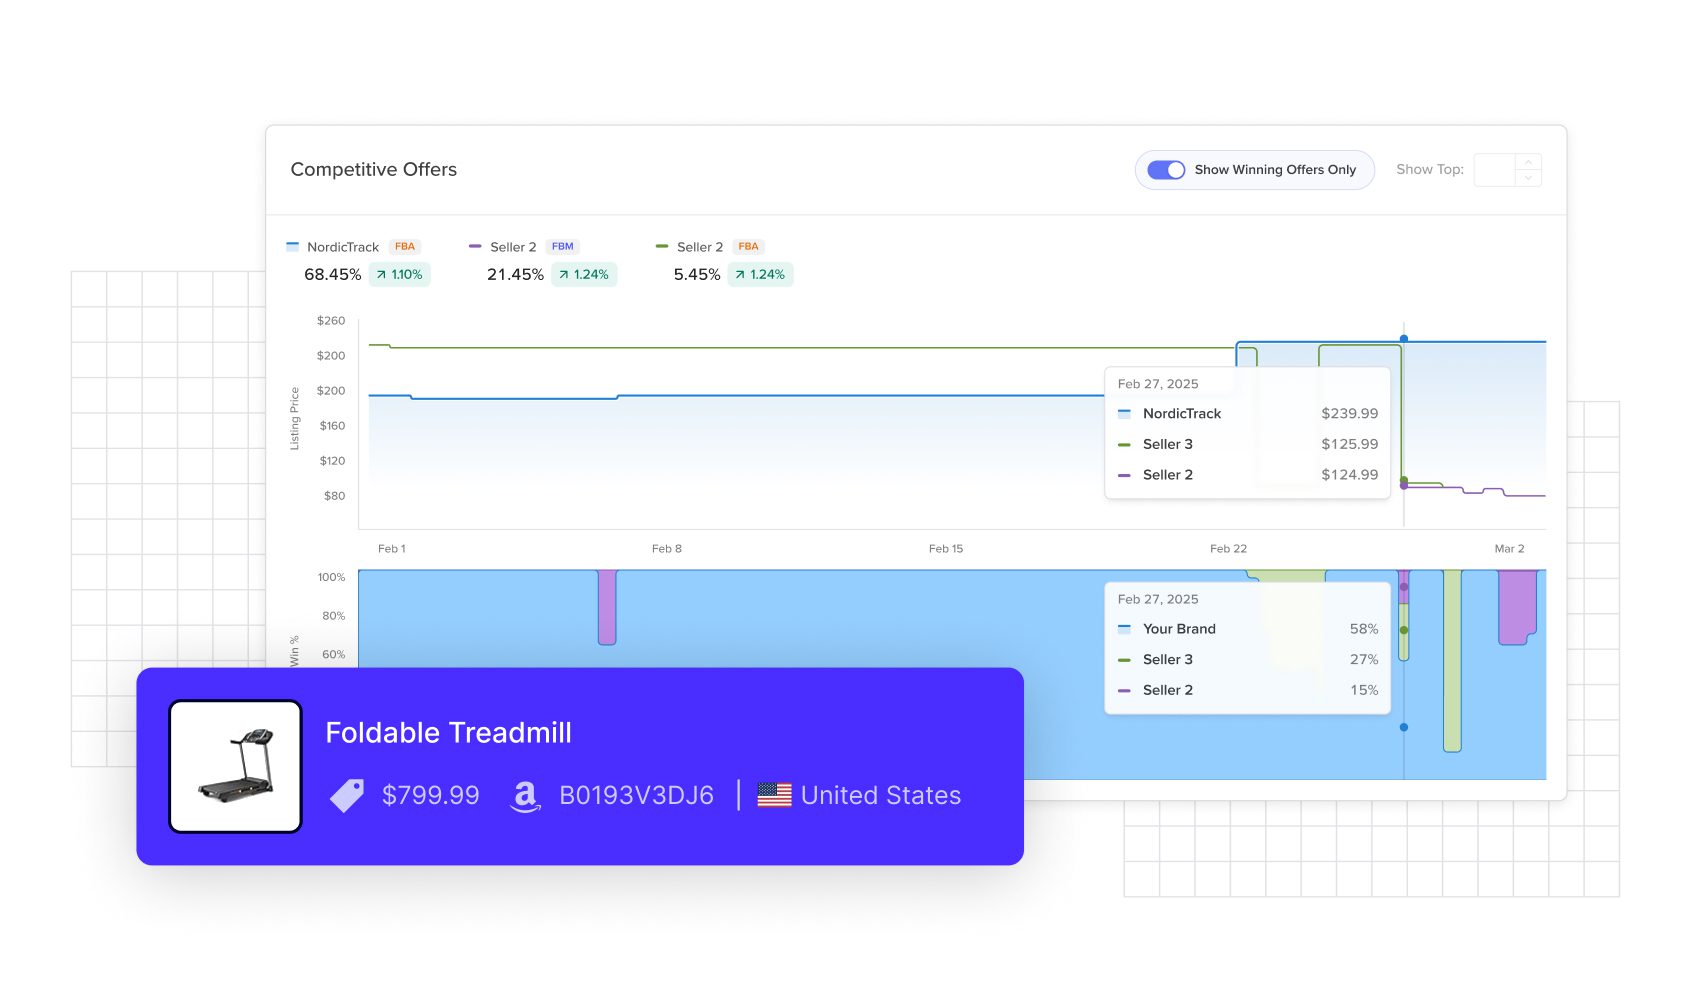Image resolution: width=1704 pixels, height=990 pixels.
Task: Click the 1.10% upward trend badge
Action: [400, 274]
